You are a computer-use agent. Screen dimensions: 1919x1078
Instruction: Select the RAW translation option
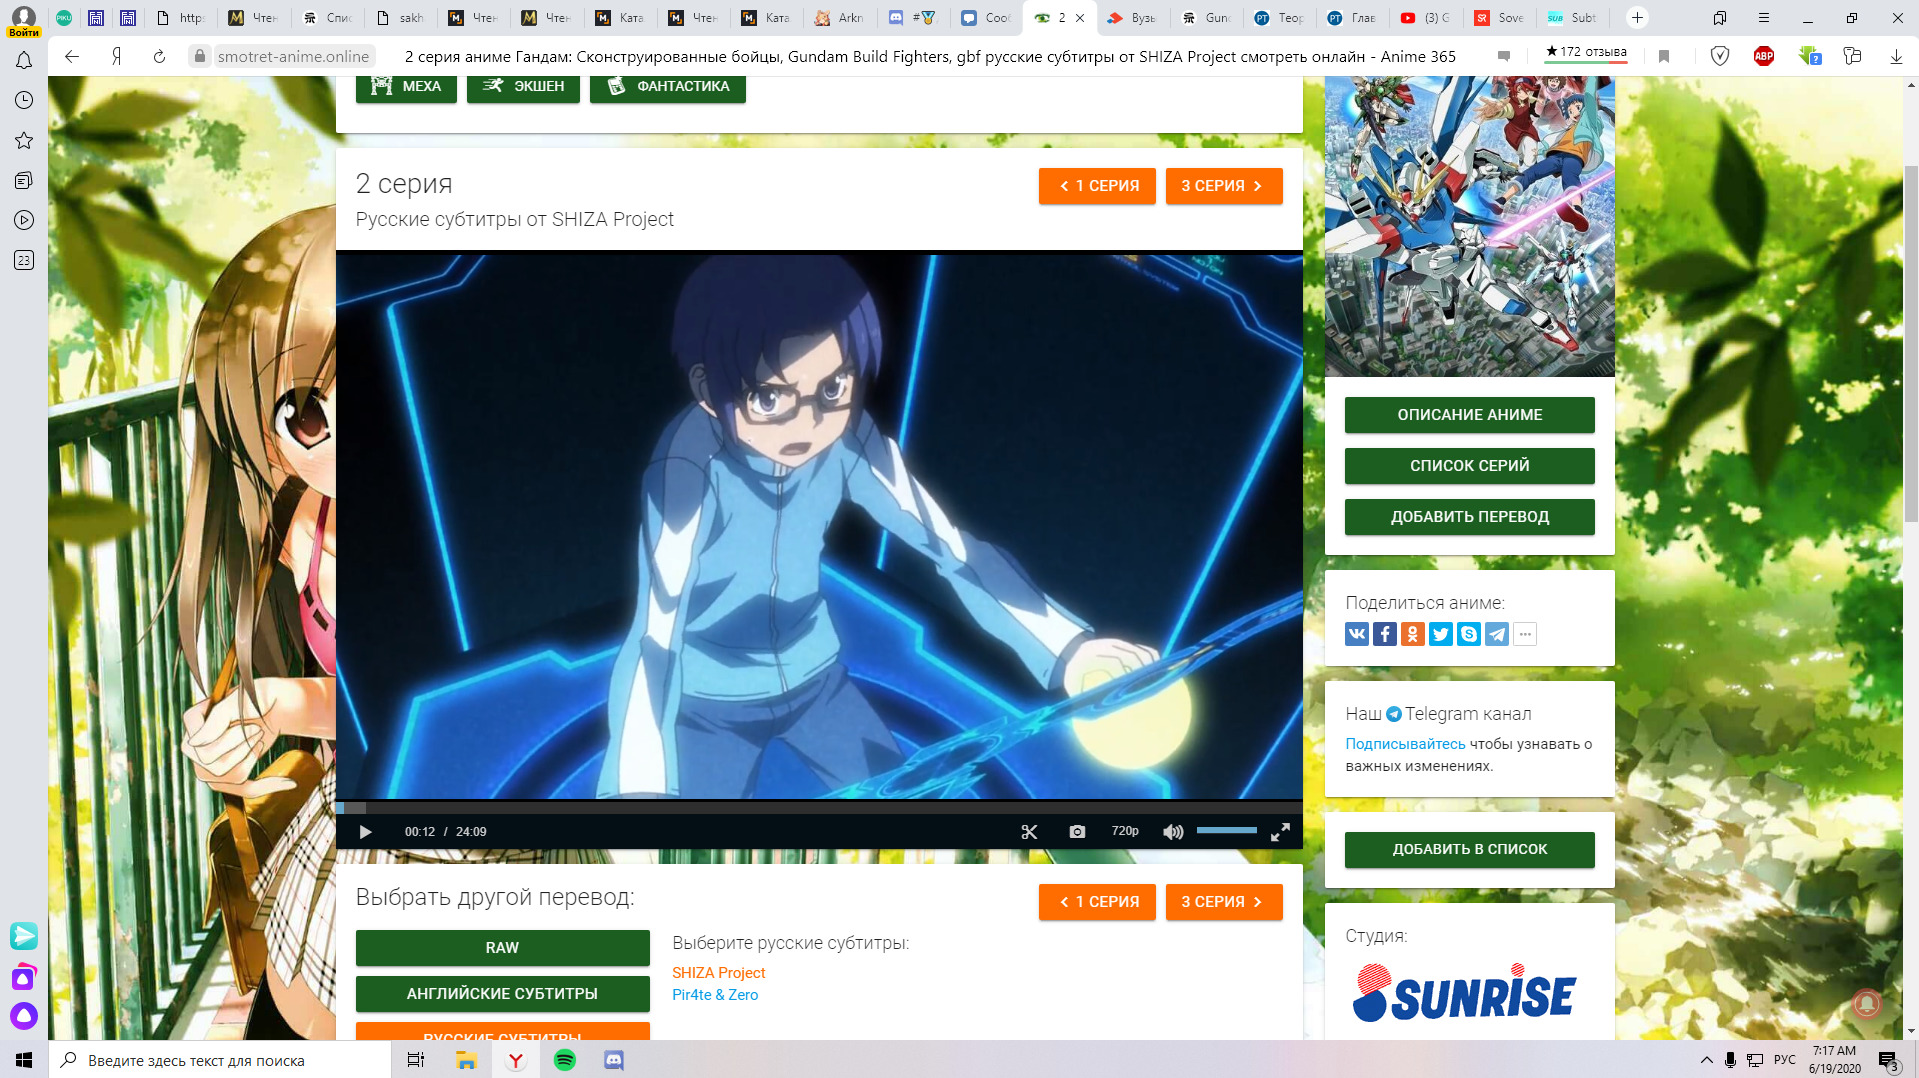(502, 948)
